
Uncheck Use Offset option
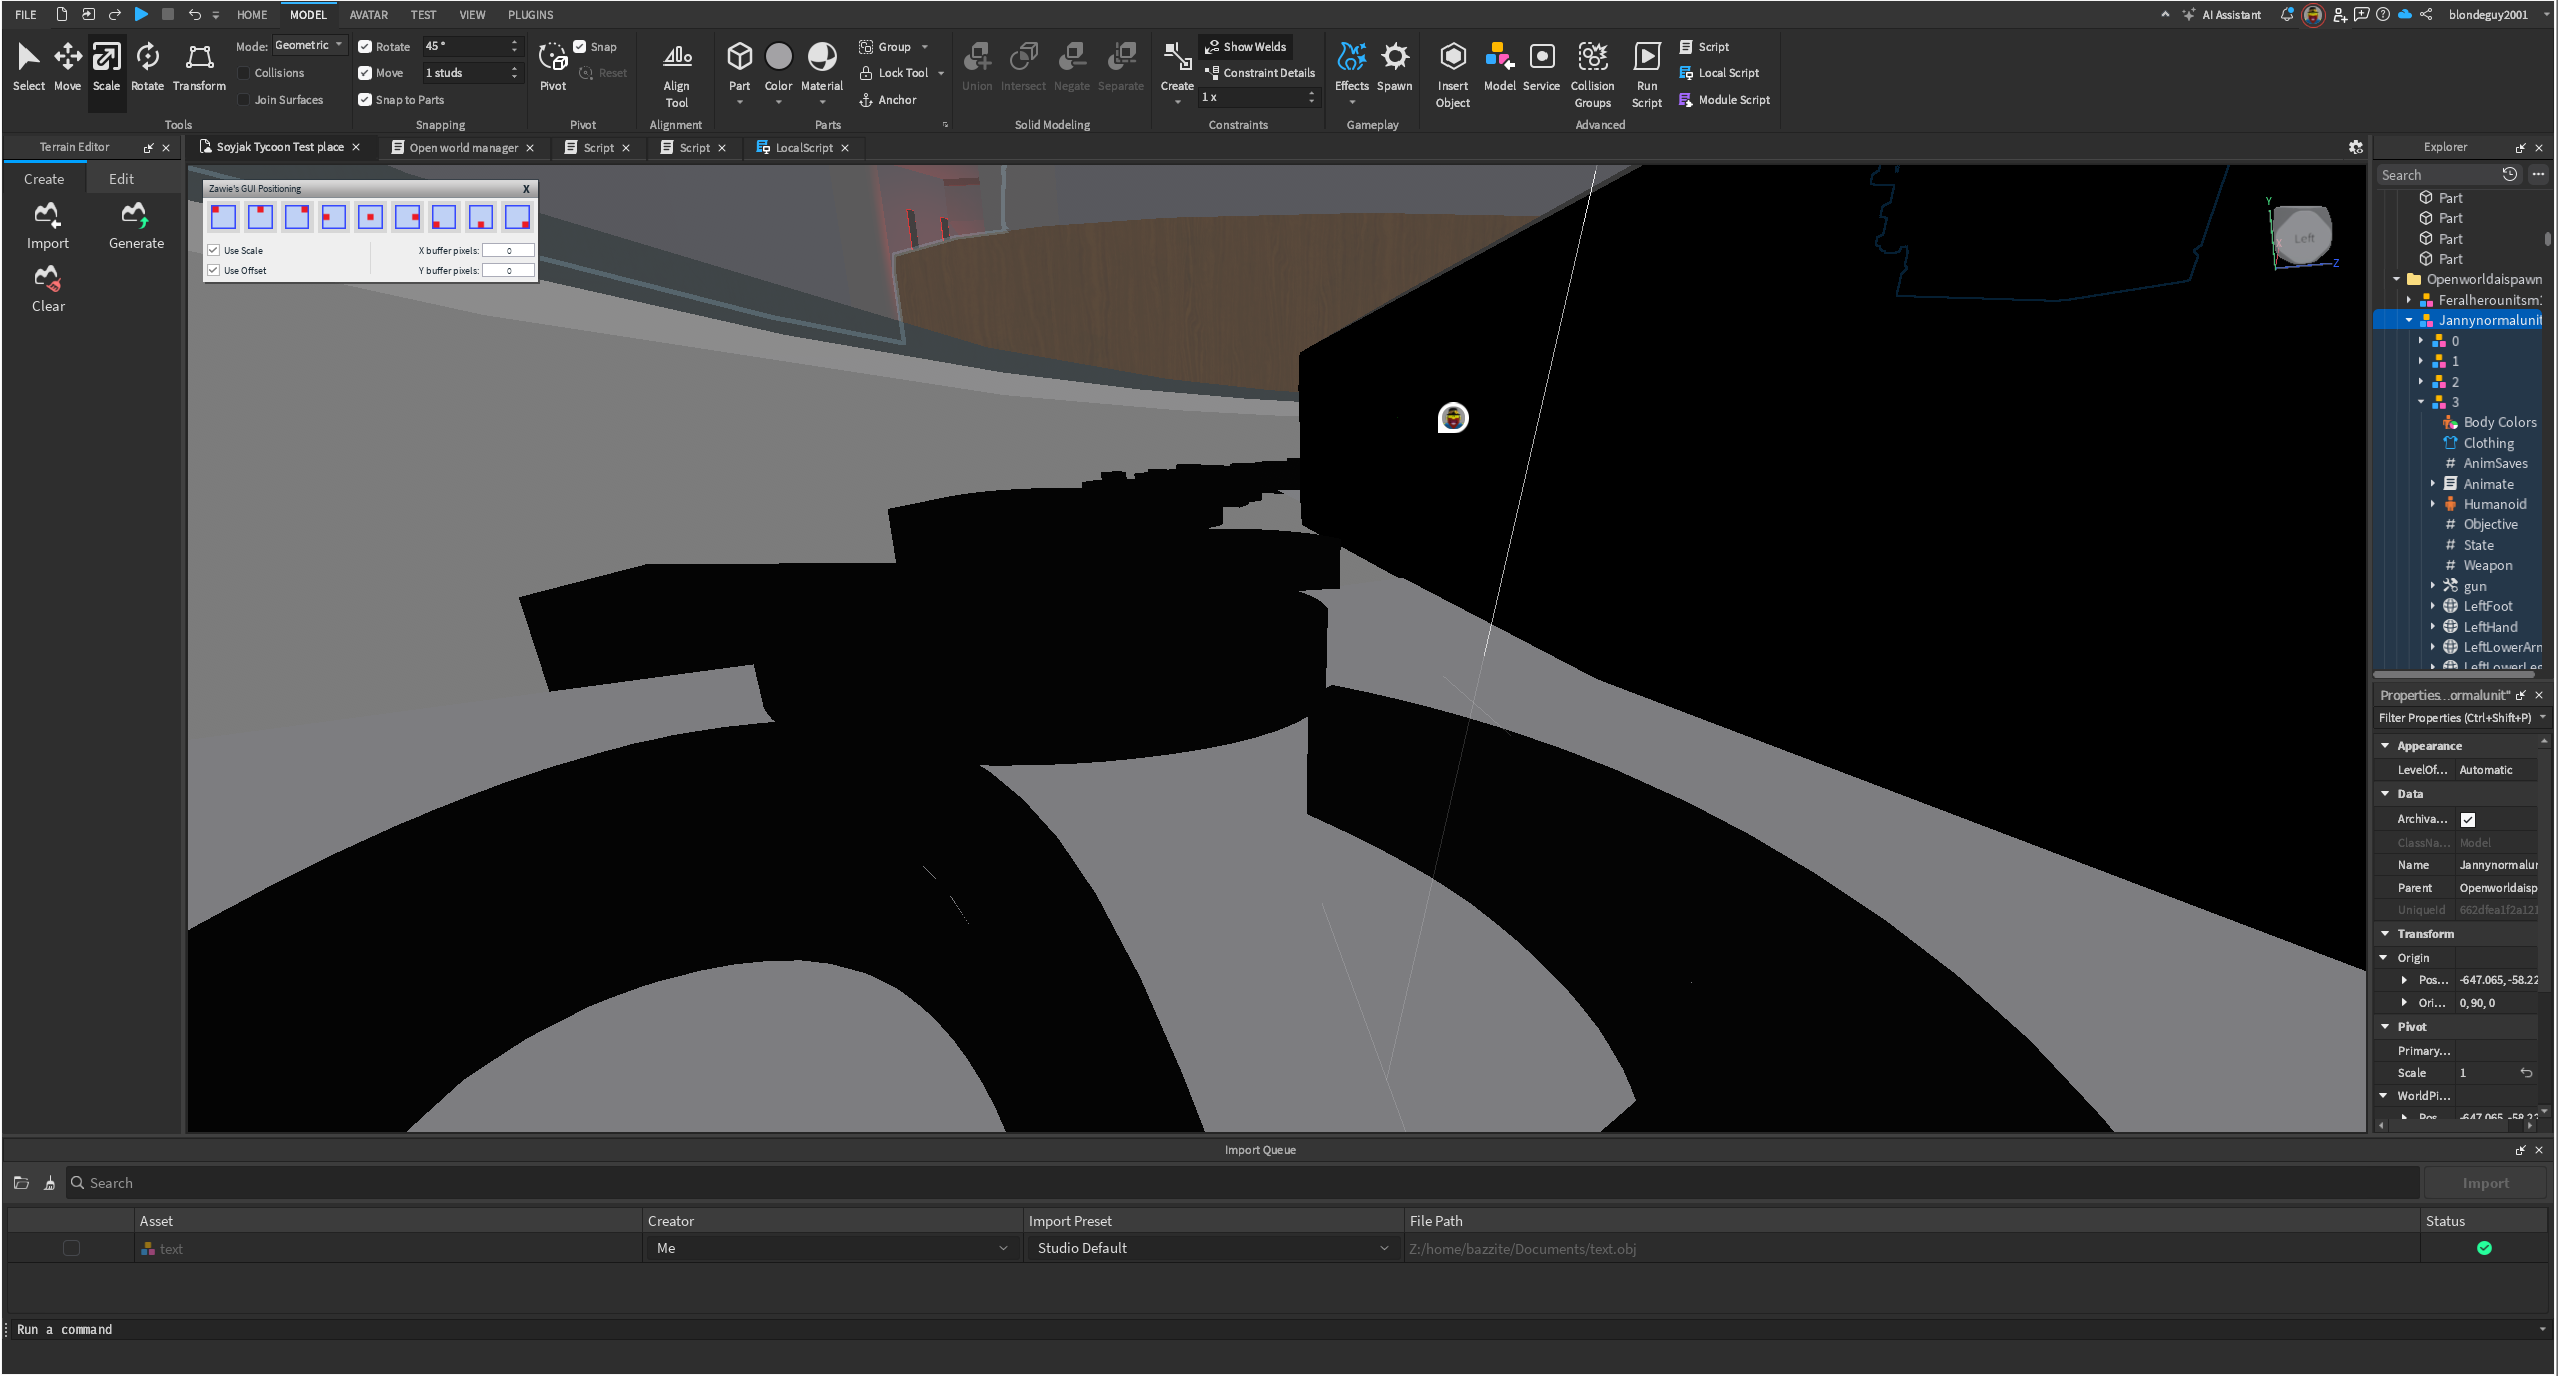point(213,270)
